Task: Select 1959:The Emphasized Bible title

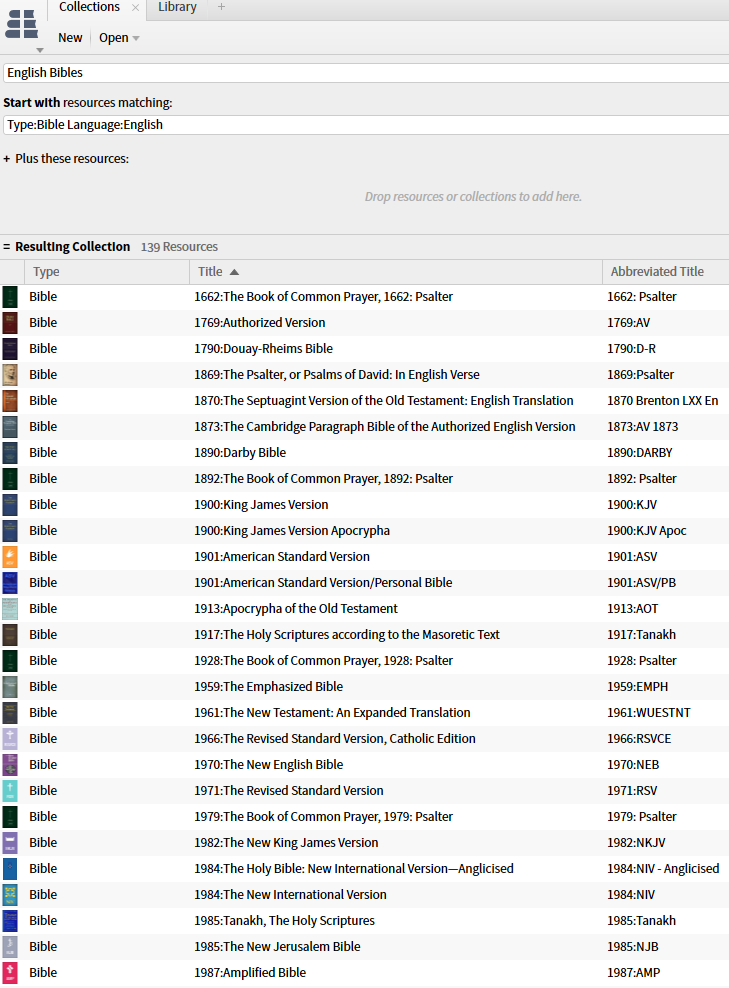Action: coord(268,687)
